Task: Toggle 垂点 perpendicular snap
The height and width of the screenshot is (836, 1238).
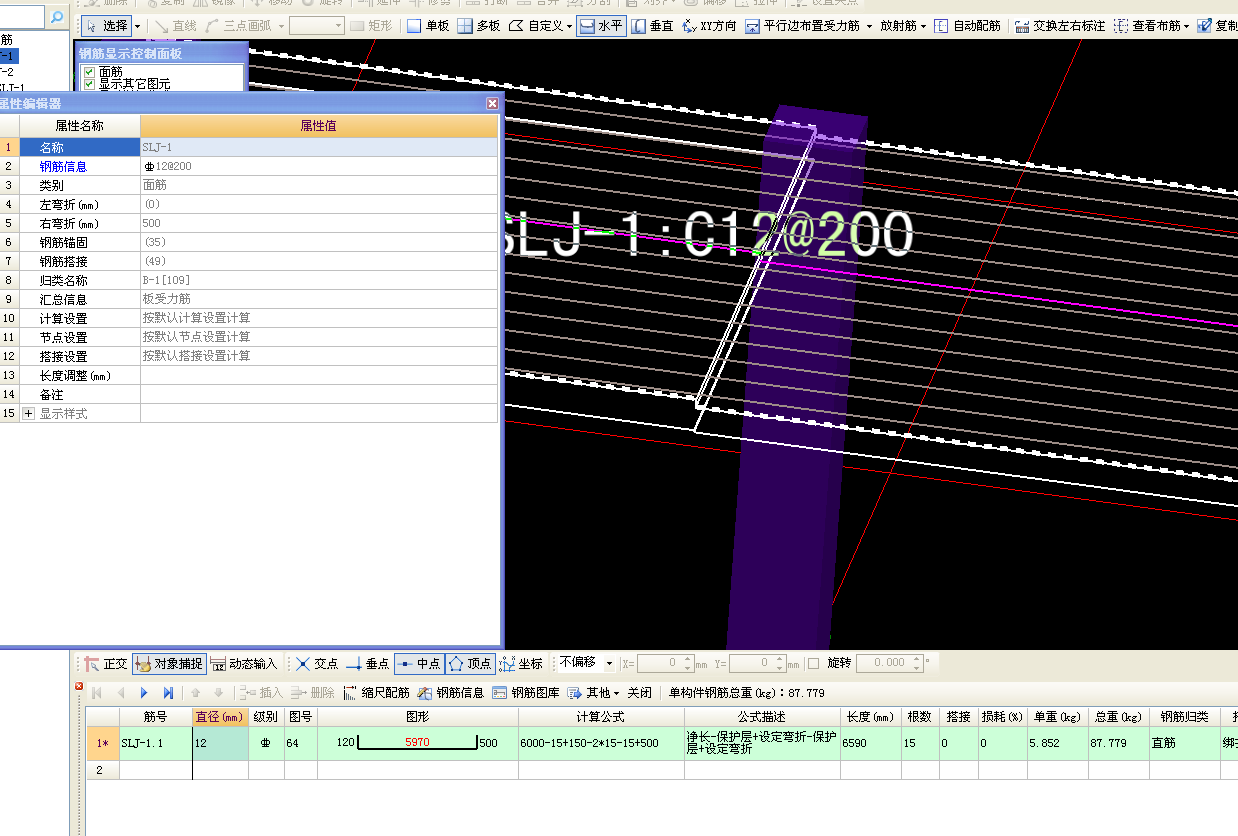Action: 367,663
